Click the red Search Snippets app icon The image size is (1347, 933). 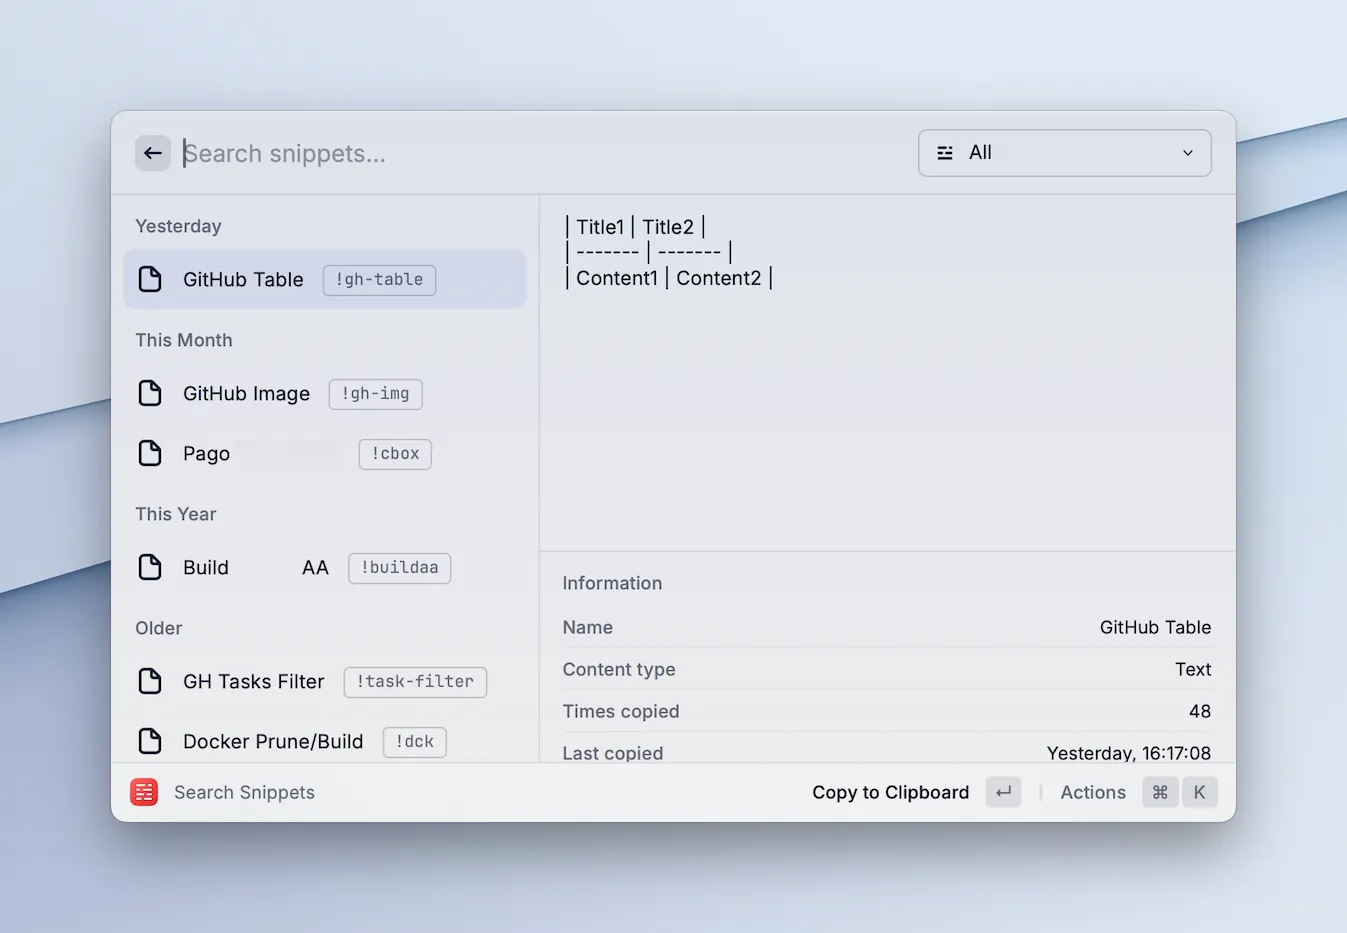(x=144, y=792)
